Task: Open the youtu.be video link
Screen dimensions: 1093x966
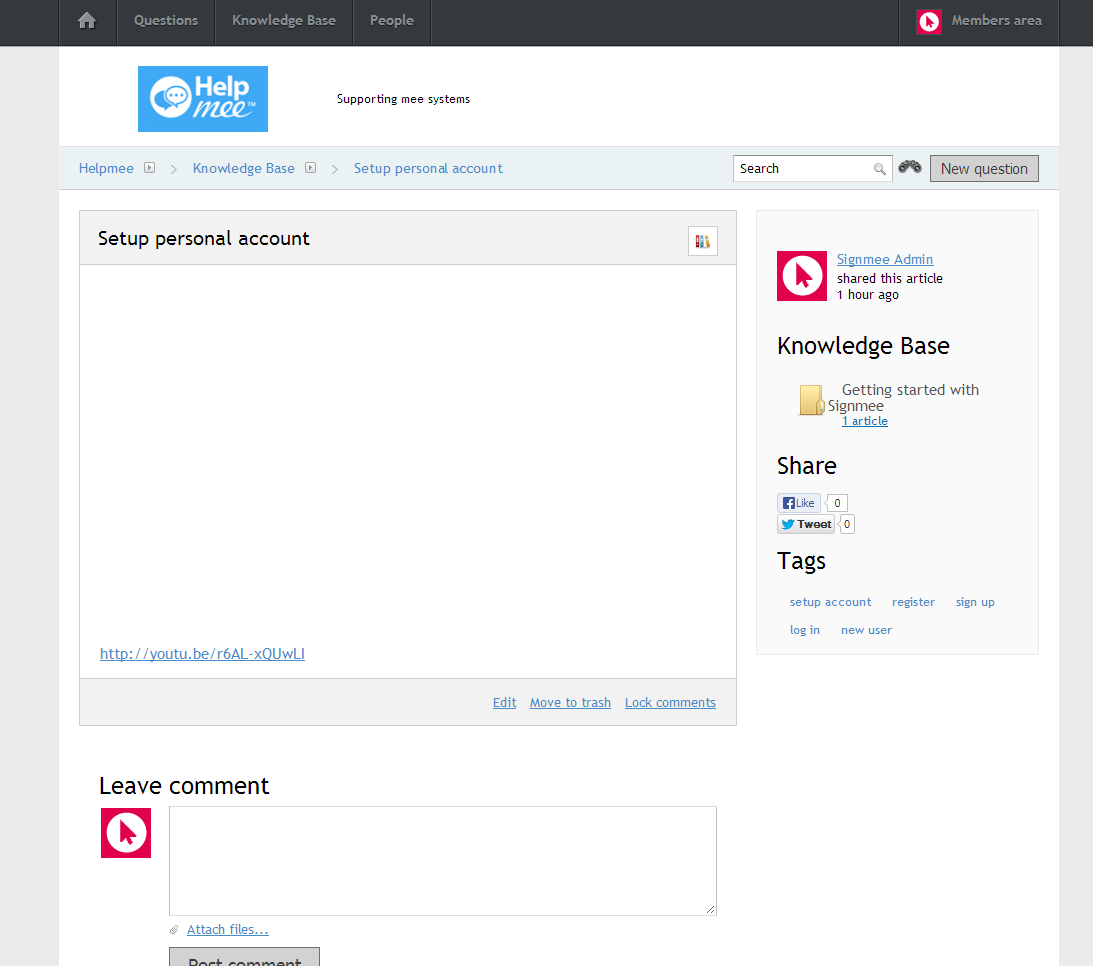Action: click(202, 654)
